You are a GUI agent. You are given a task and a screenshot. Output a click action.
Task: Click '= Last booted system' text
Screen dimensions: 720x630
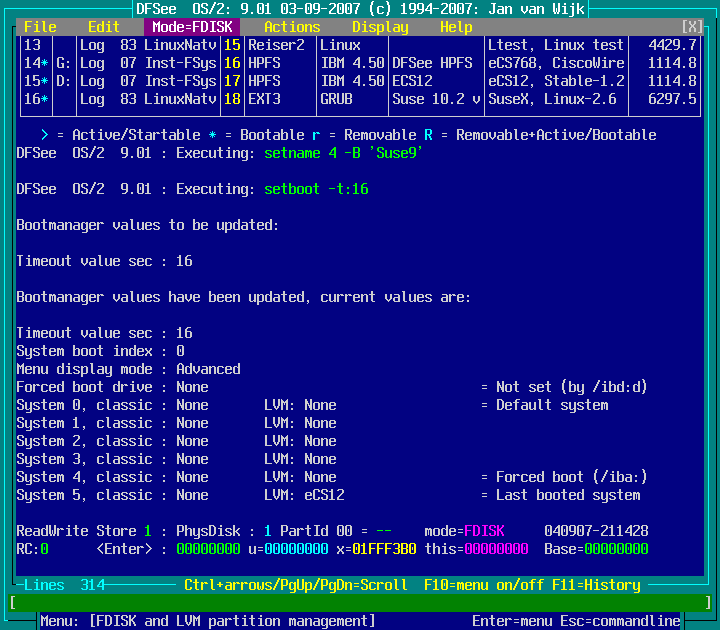[x=561, y=495]
